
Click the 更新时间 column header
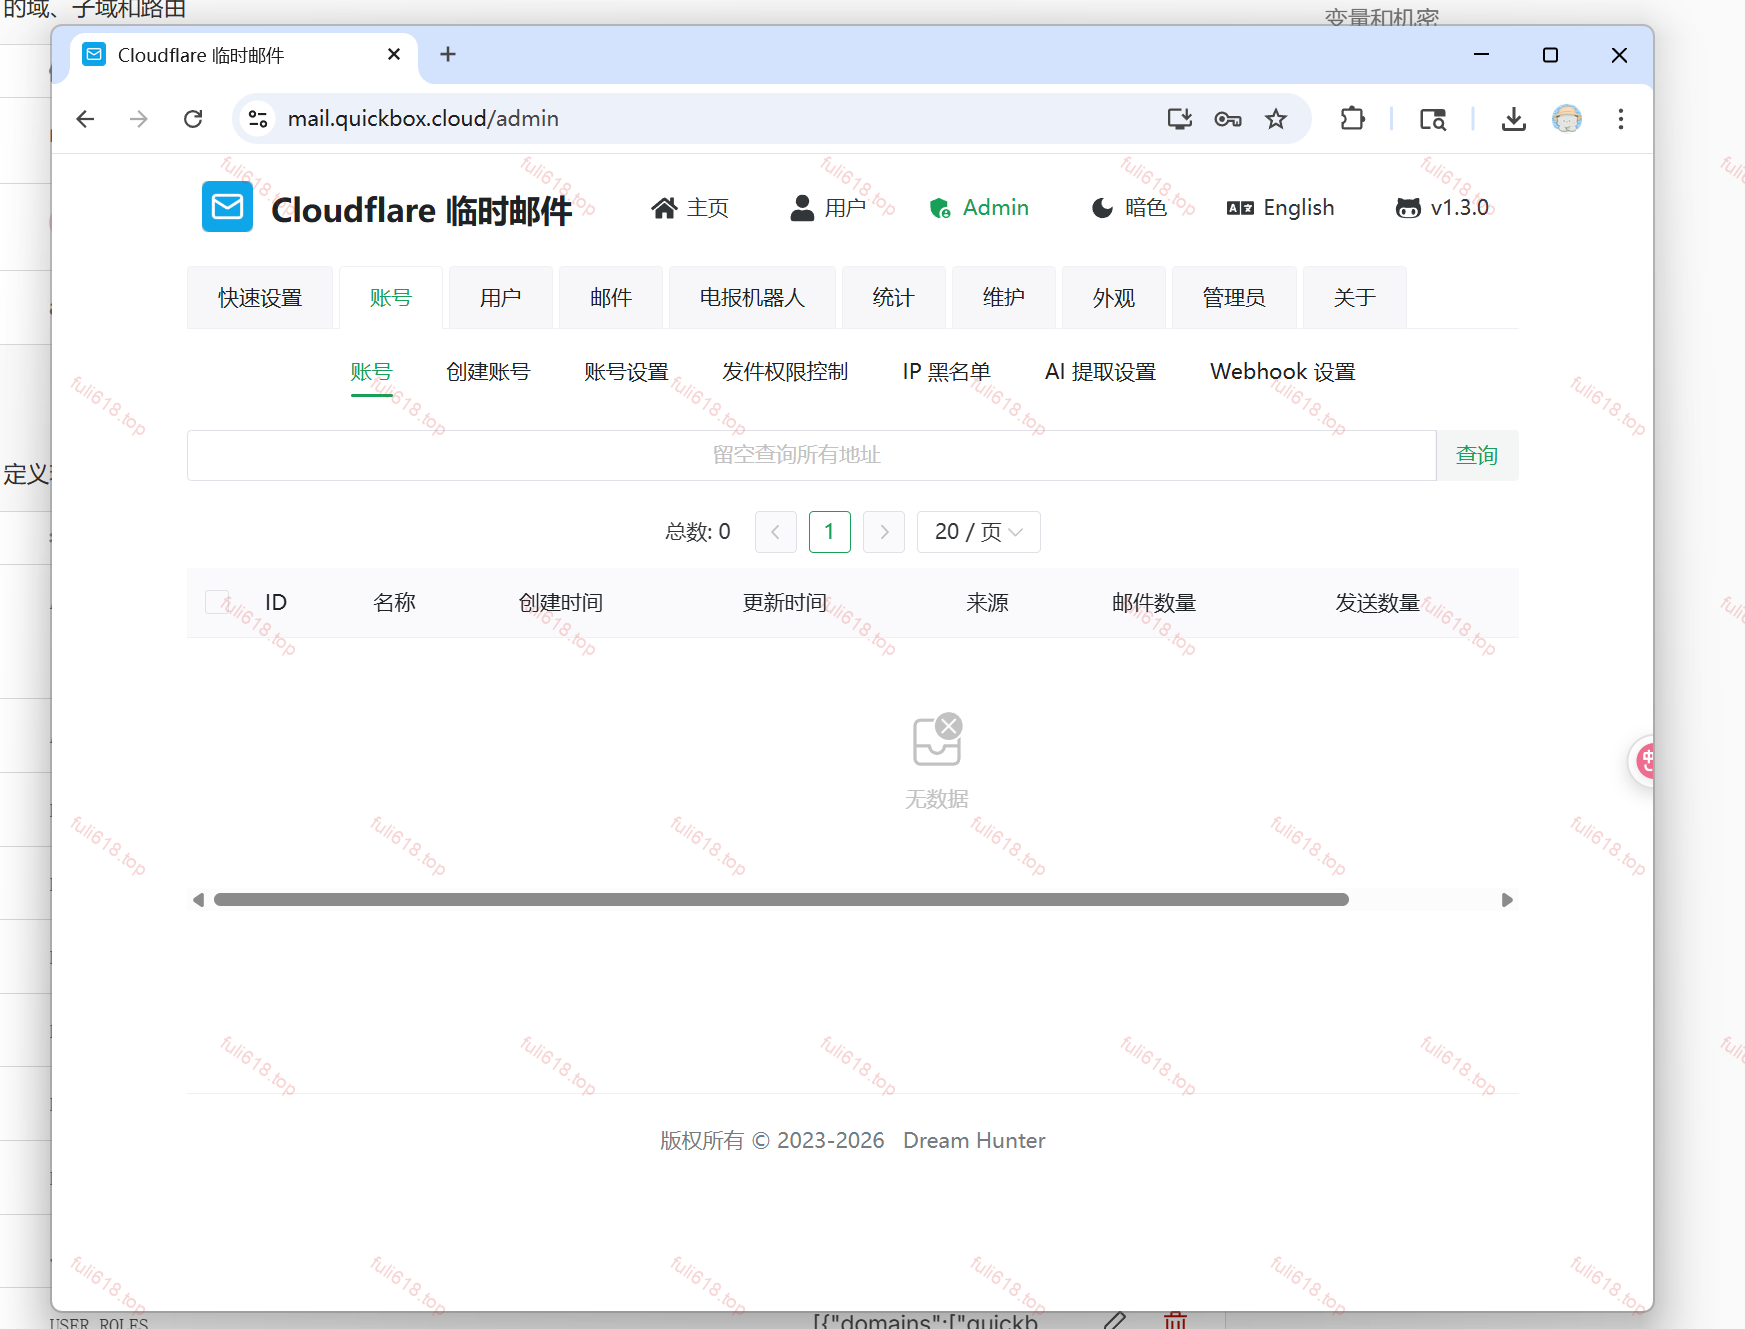pos(784,603)
